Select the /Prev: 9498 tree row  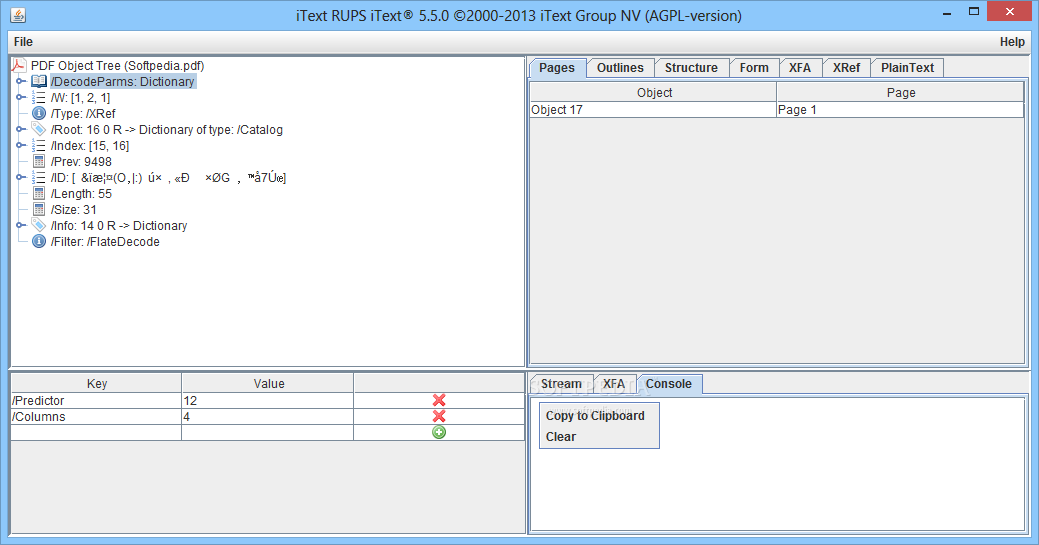pyautogui.click(x=81, y=161)
